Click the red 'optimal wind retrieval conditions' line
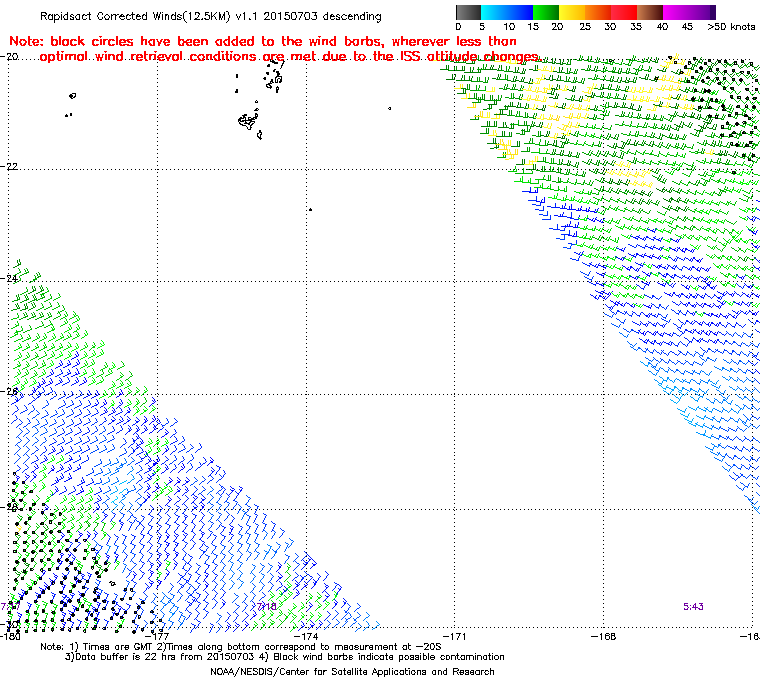The image size is (760, 688). coord(289,57)
